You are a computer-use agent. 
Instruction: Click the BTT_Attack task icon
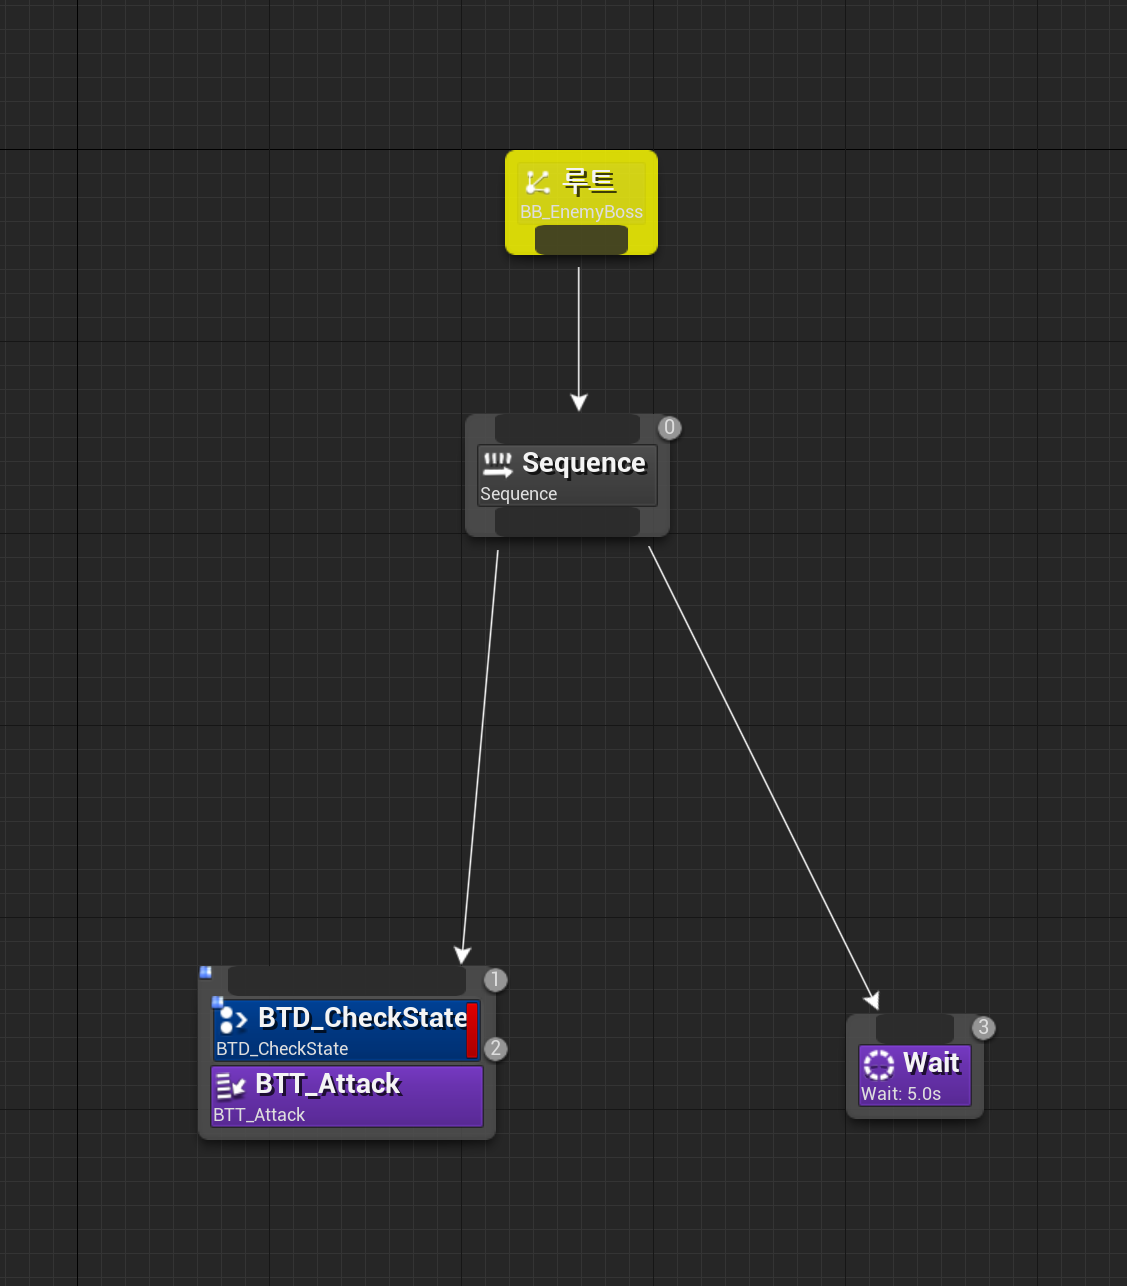coord(231,1086)
